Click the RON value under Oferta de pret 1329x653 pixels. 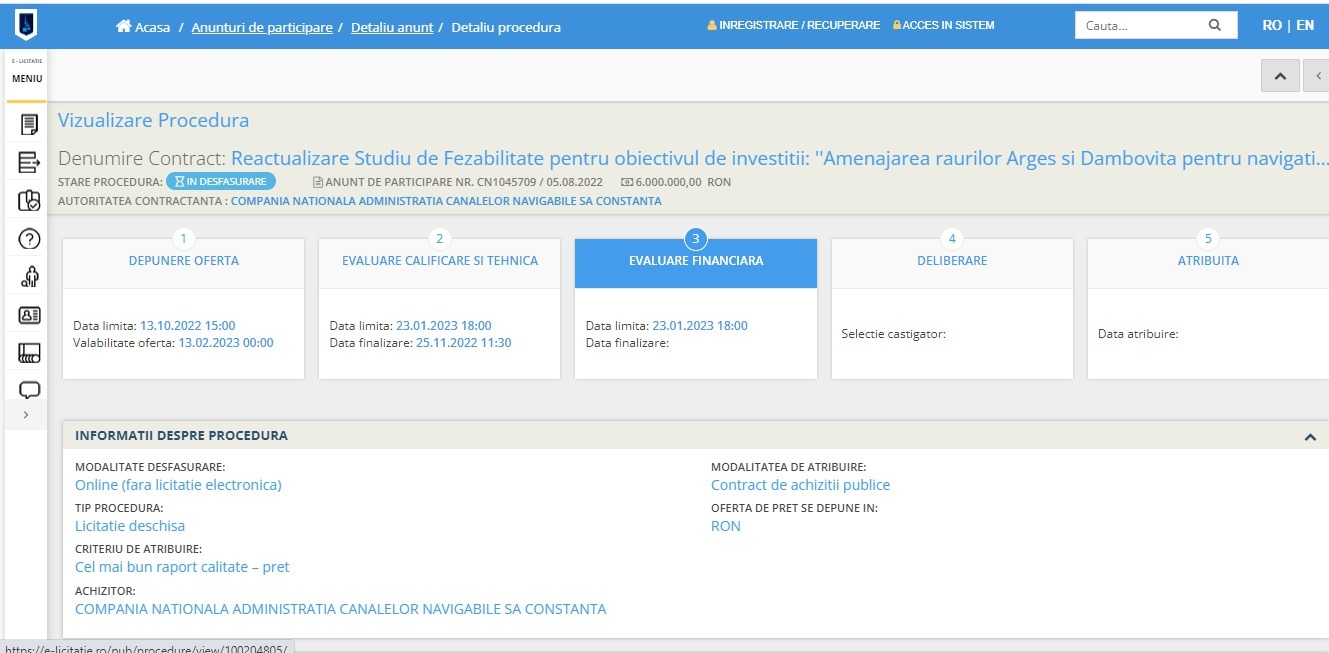pos(726,526)
